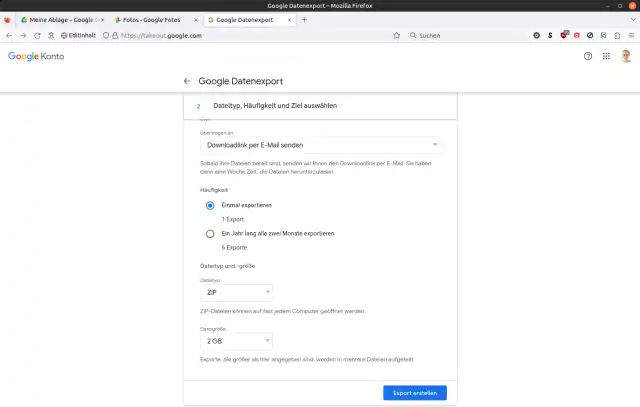Select Ein Jahr lang alle zwei Monate option
The height and width of the screenshot is (407, 640).
tap(210, 234)
